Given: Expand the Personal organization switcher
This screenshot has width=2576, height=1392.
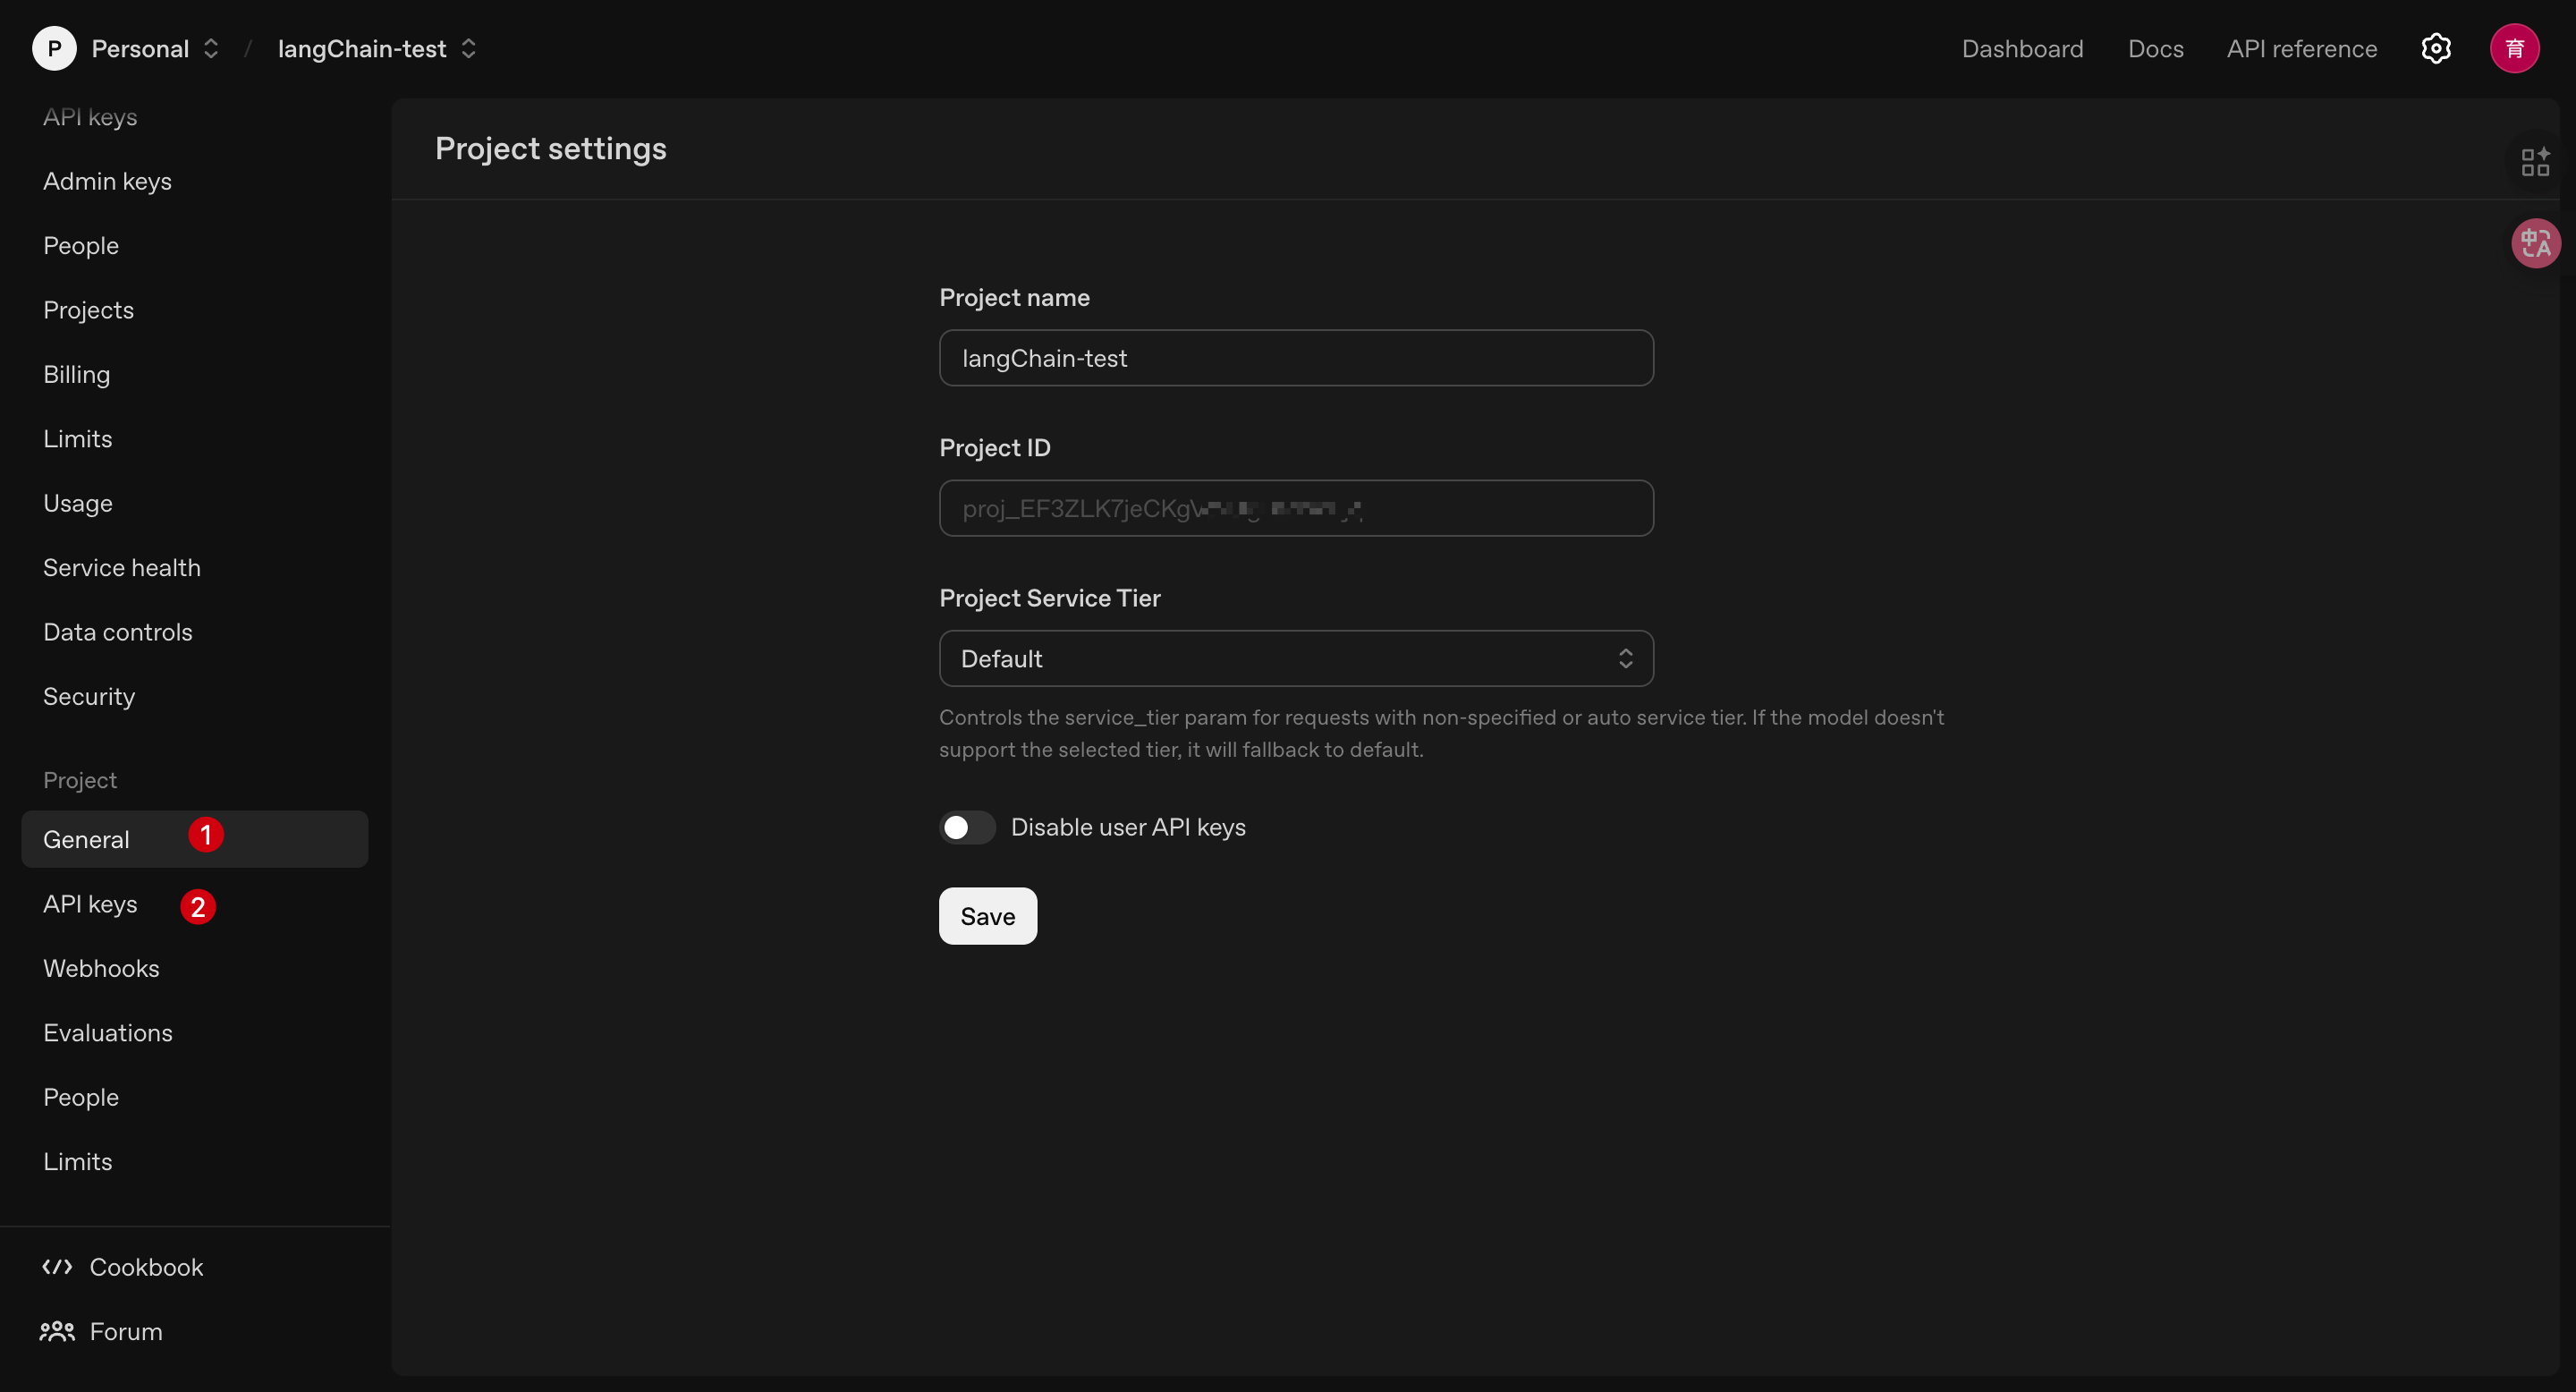Looking at the screenshot, I should point(211,48).
